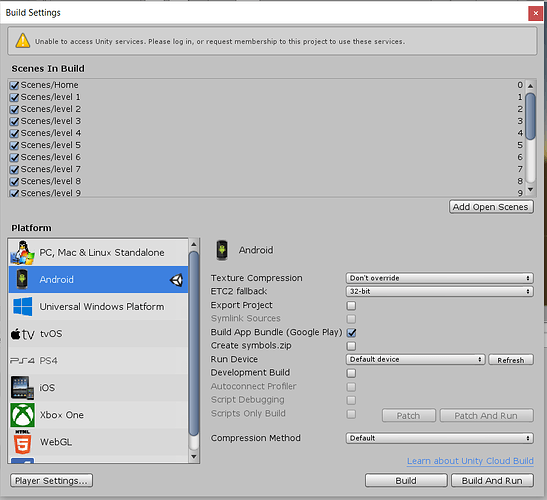The image size is (547, 500).
Task: Click the Android icon in the settings header
Action: click(x=222, y=250)
